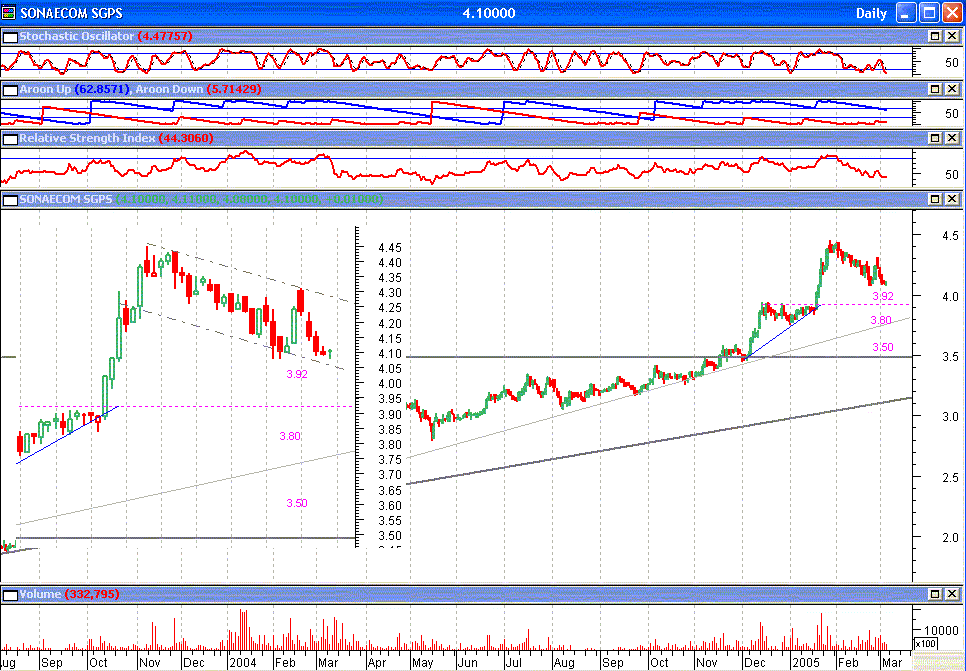Maximize the main chart window
The image size is (966, 671).
[x=929, y=13]
